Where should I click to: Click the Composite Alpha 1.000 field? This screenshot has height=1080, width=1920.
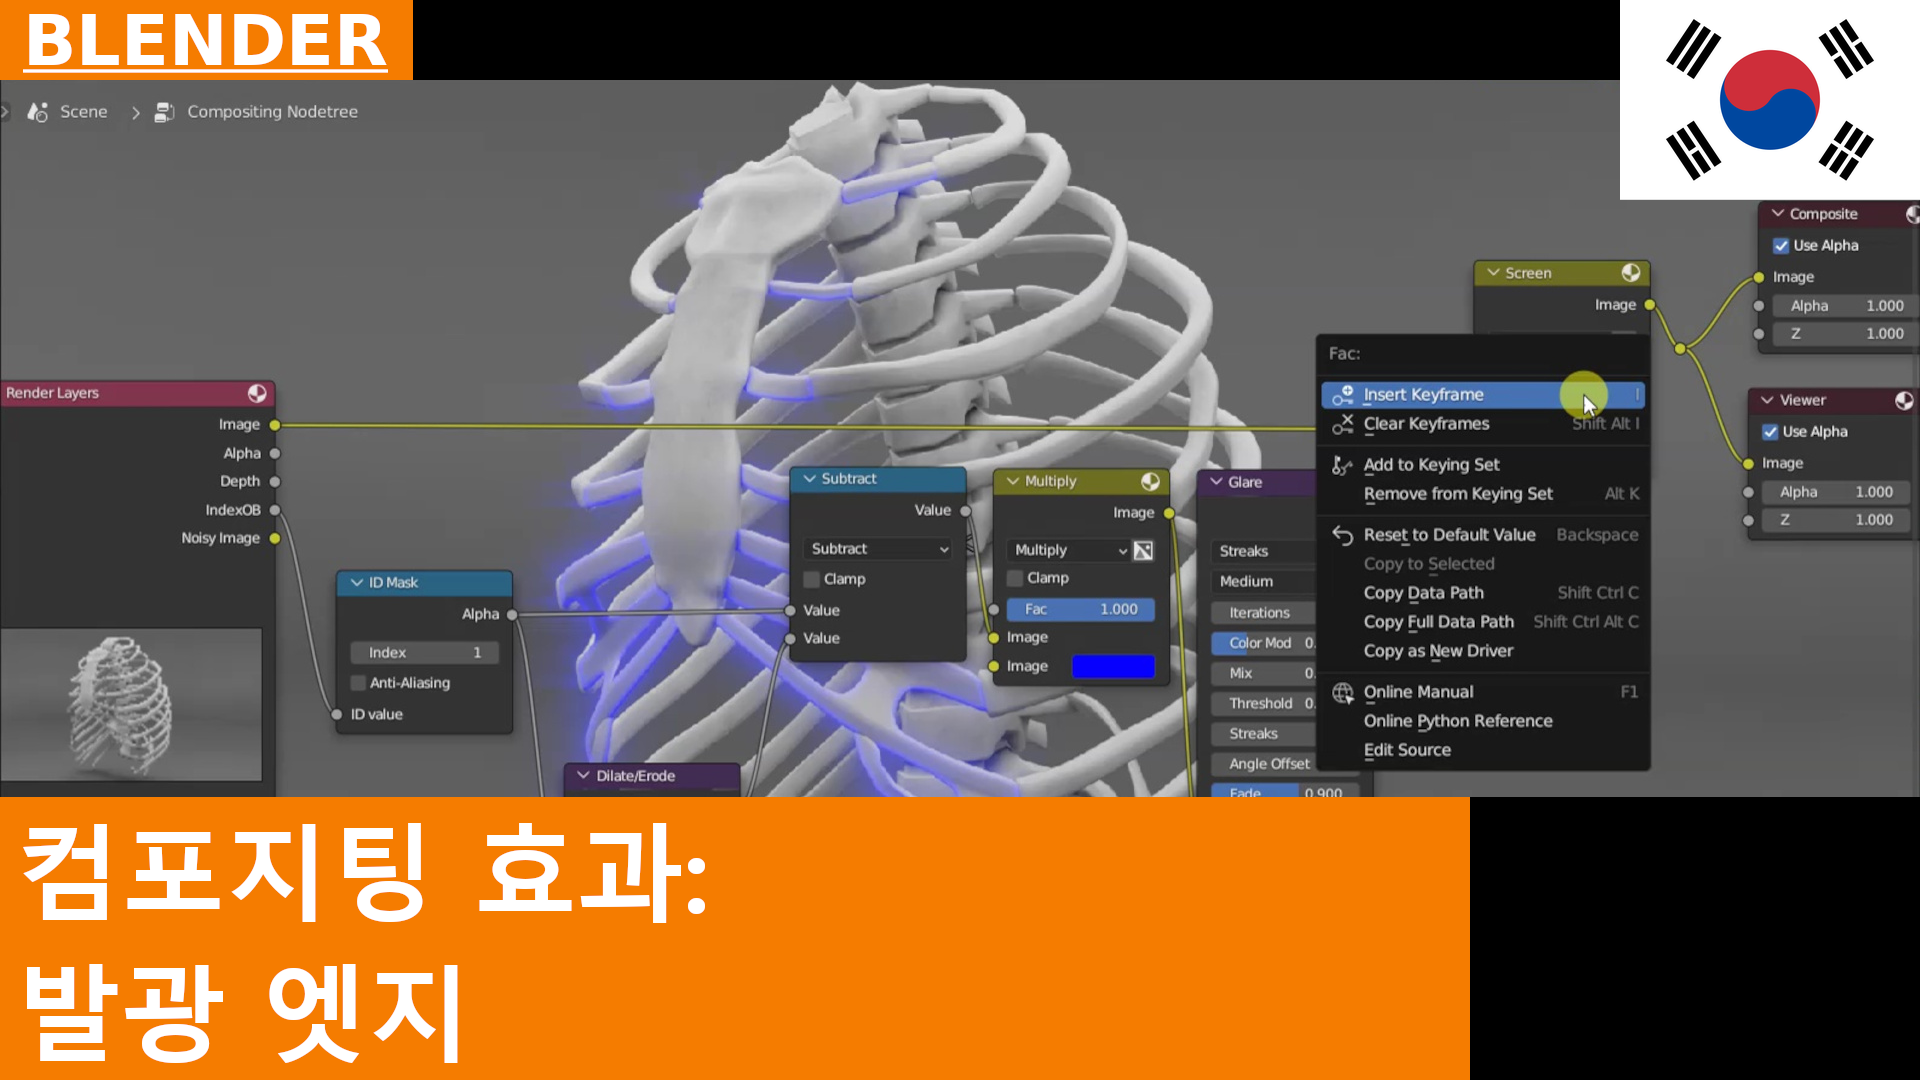tap(1846, 306)
